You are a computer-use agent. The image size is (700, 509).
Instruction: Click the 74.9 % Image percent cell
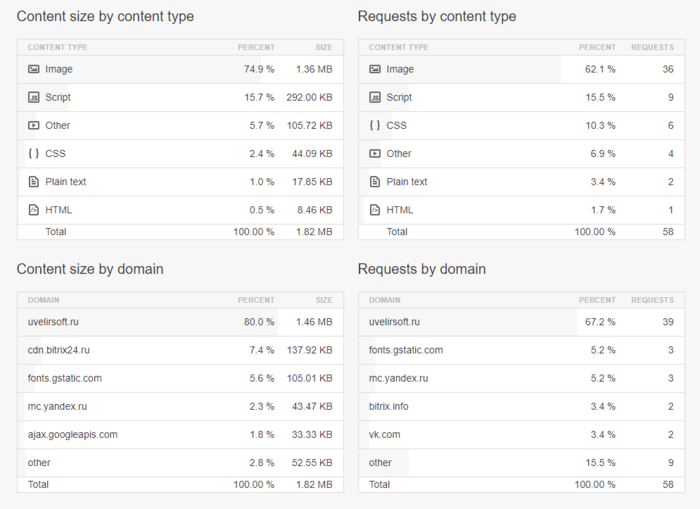(x=259, y=69)
